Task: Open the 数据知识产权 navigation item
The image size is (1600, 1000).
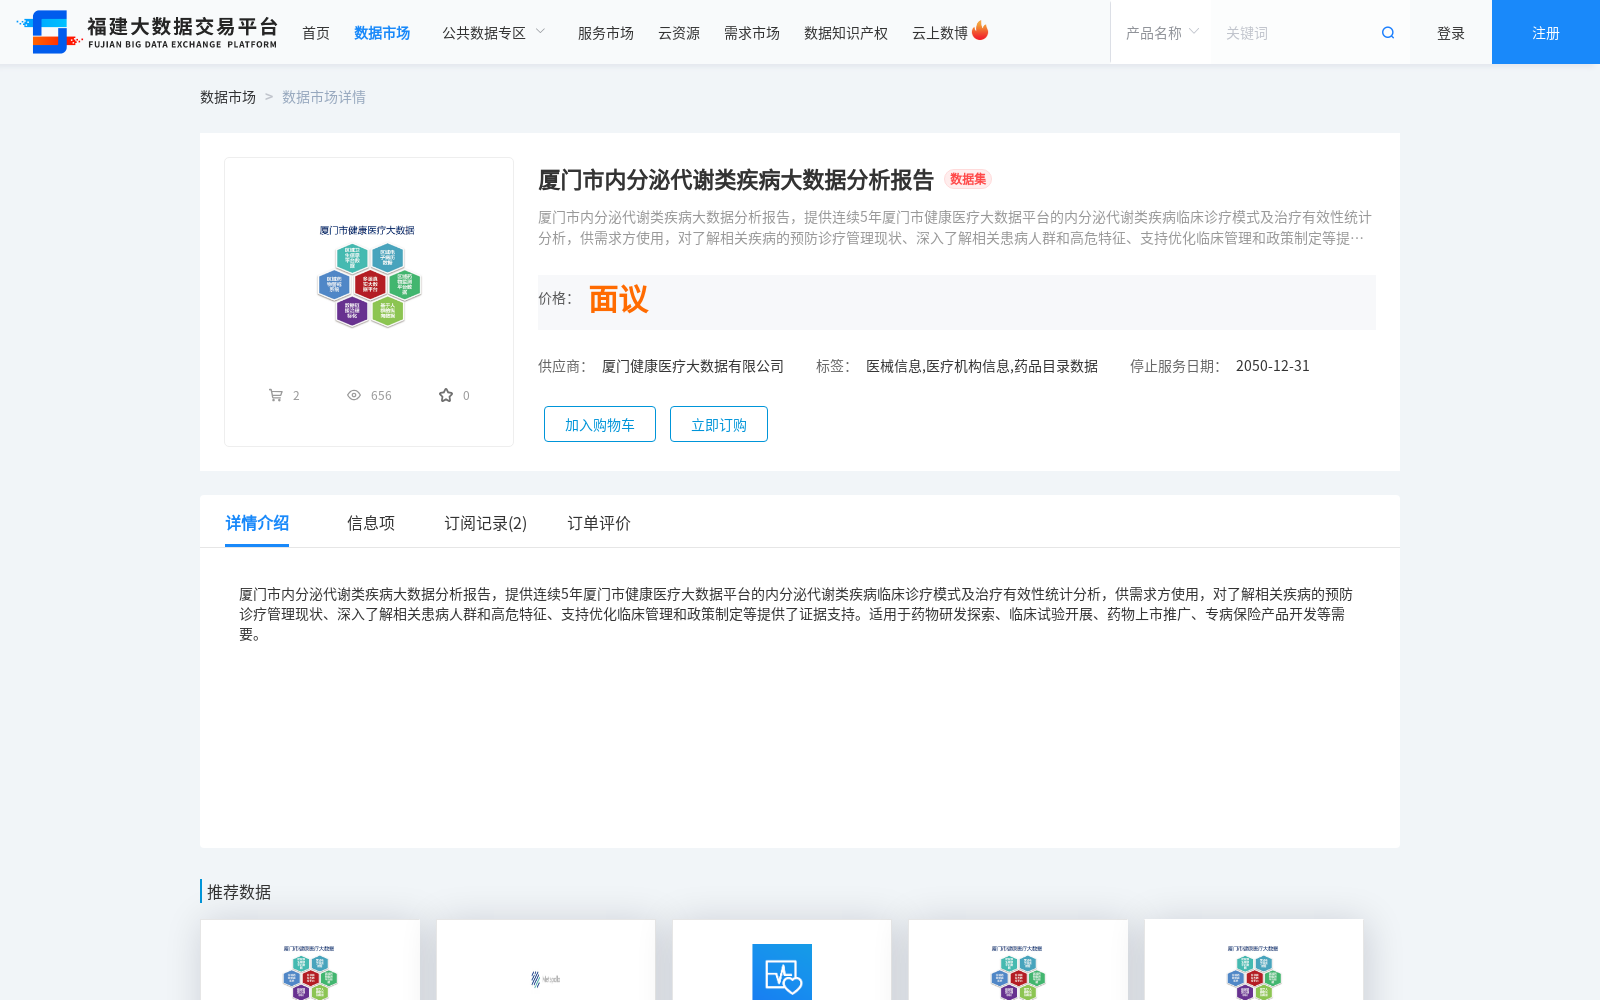Action: (846, 33)
